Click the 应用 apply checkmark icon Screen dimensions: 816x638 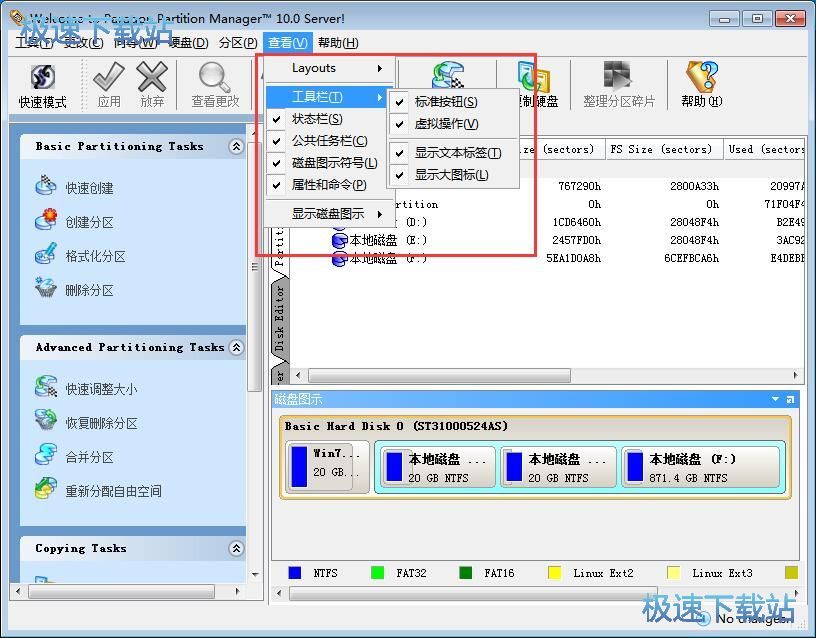click(x=109, y=78)
